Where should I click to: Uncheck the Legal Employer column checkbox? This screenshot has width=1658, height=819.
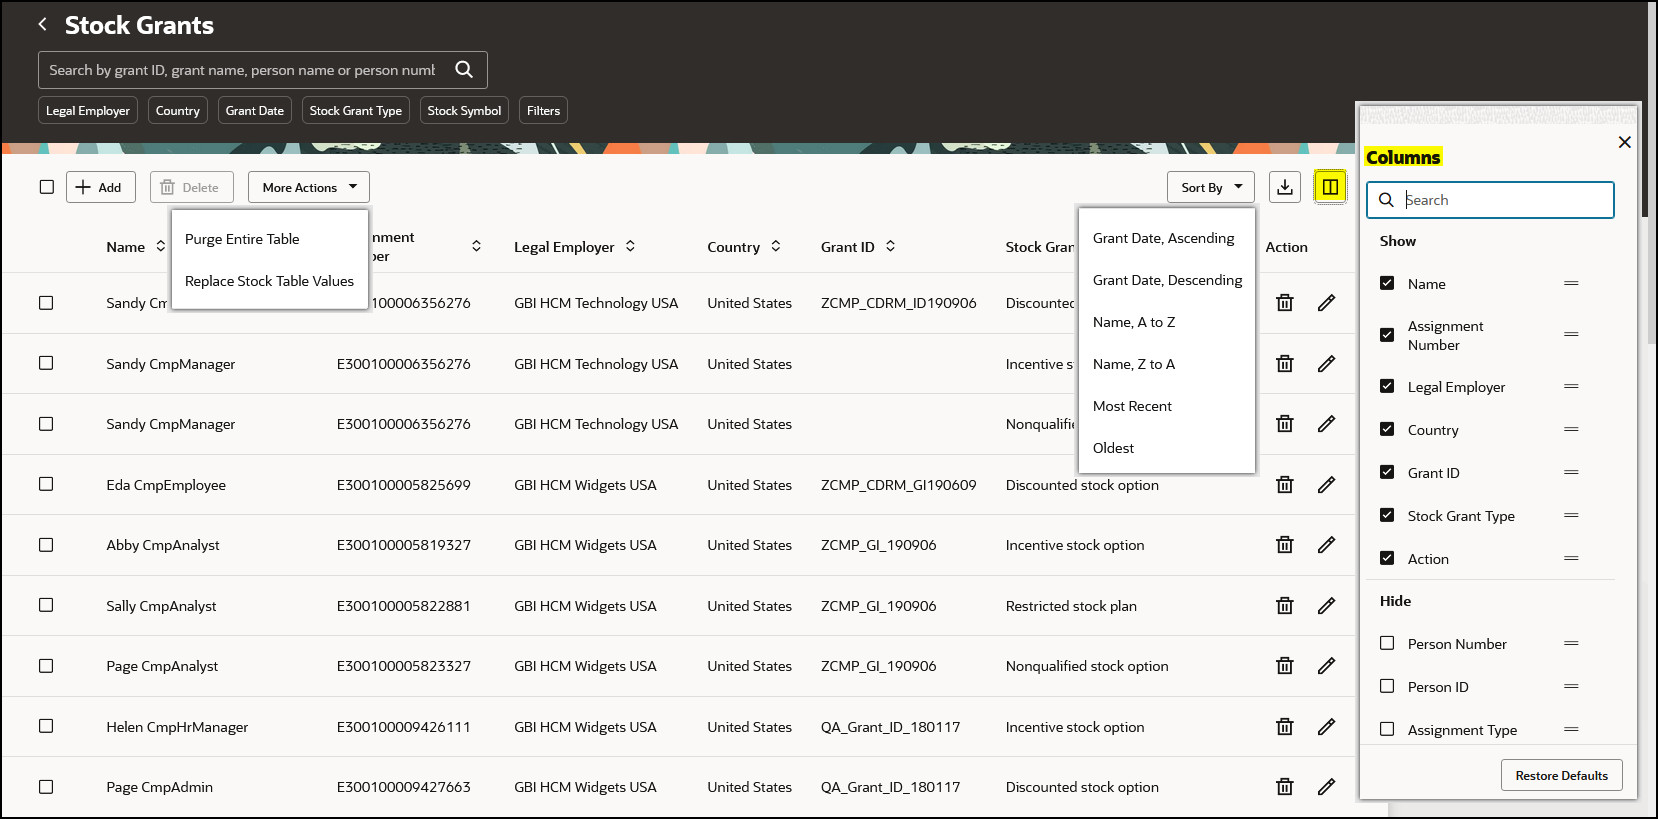coord(1387,386)
